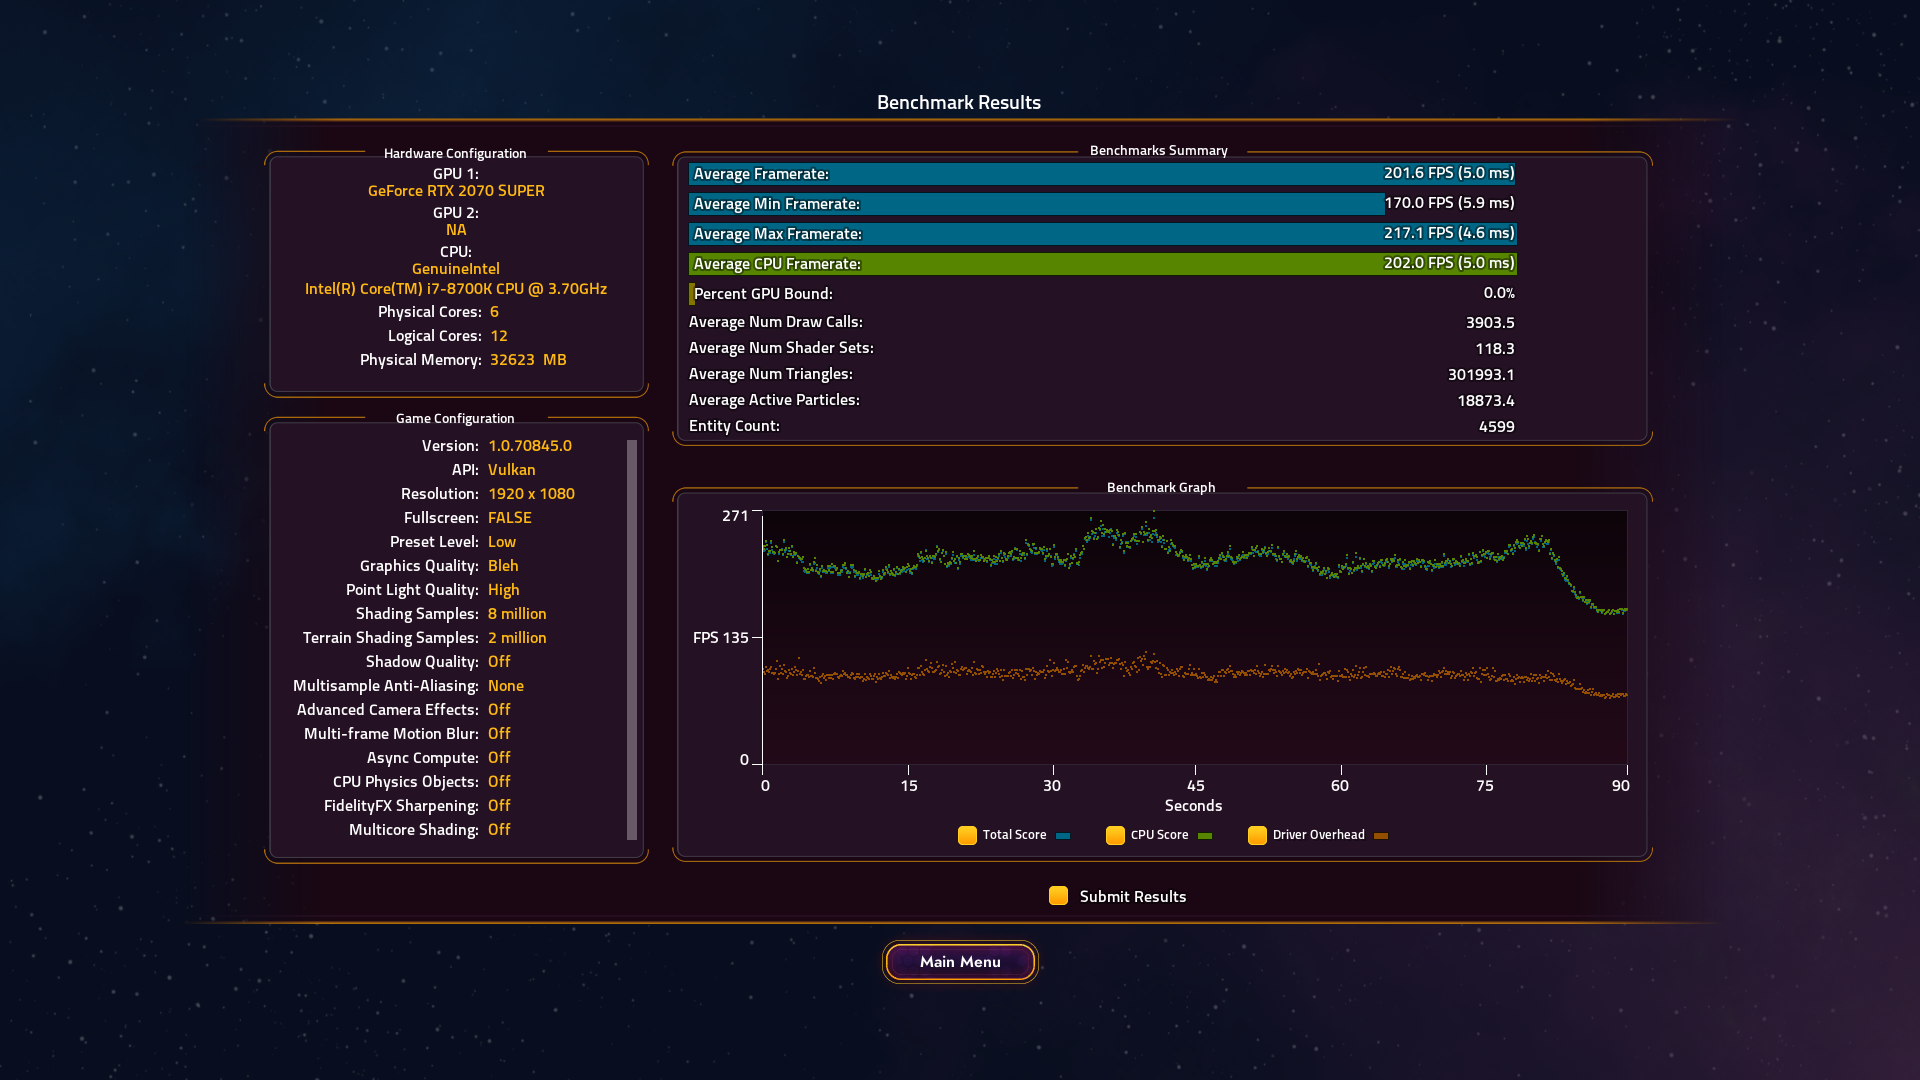
Task: Click the Average Max Framerate bar
Action: 1100,233
